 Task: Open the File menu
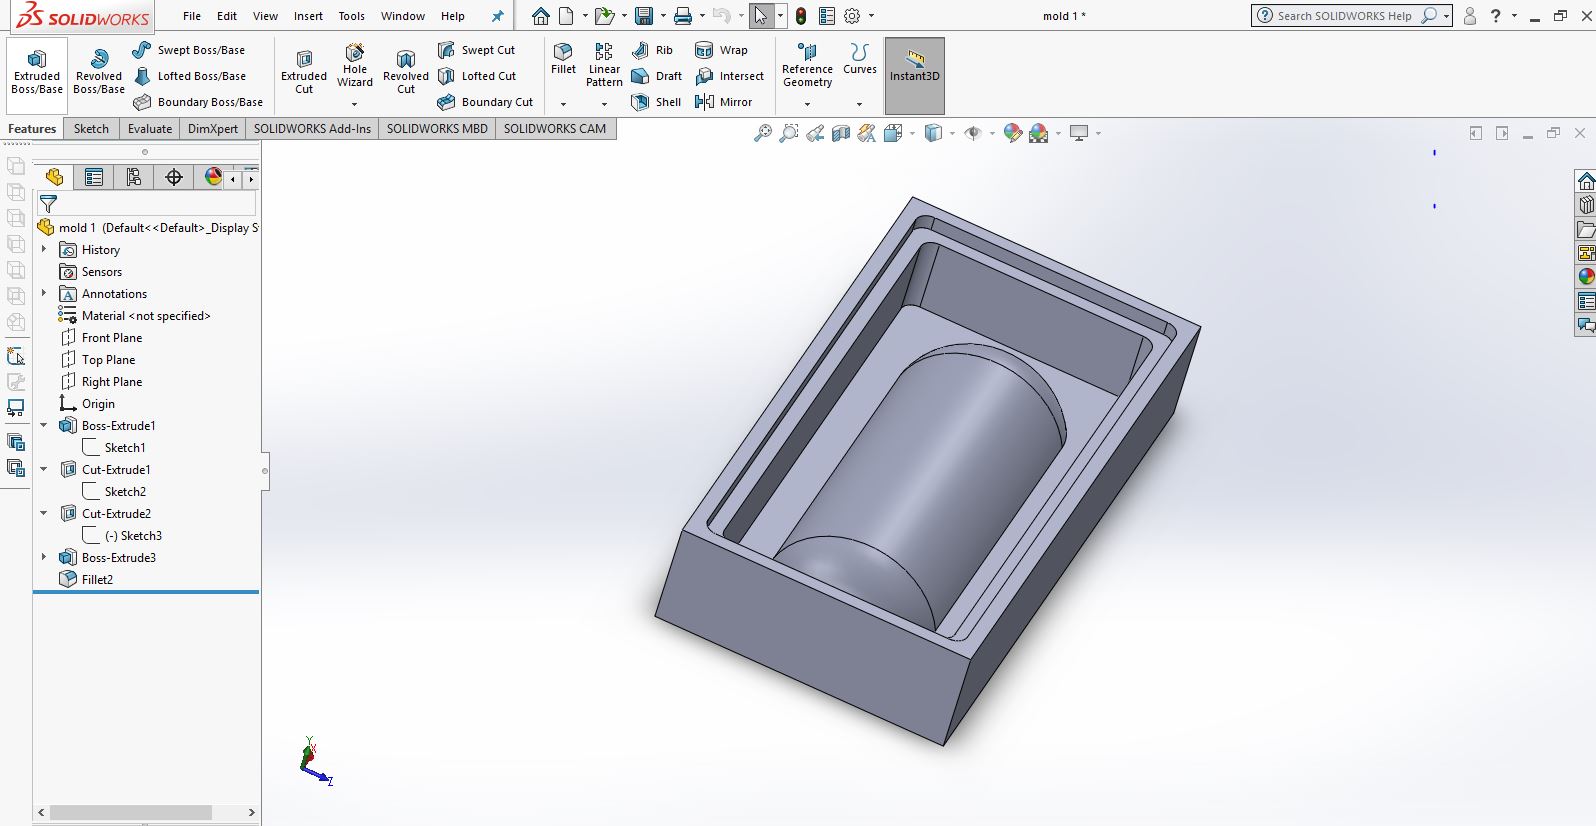click(192, 16)
